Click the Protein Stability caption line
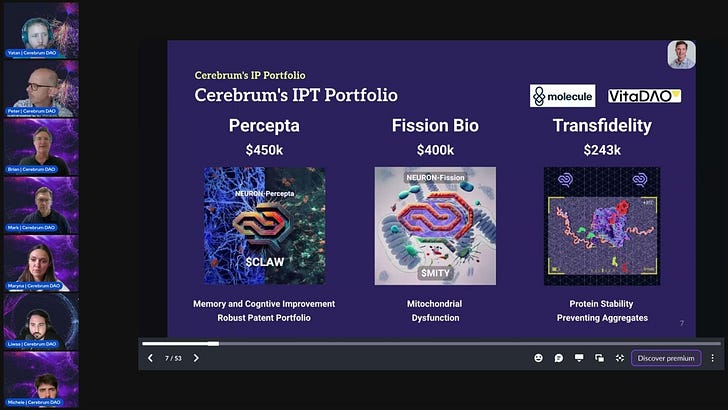Screen dimensions: 728x410 [601, 304]
